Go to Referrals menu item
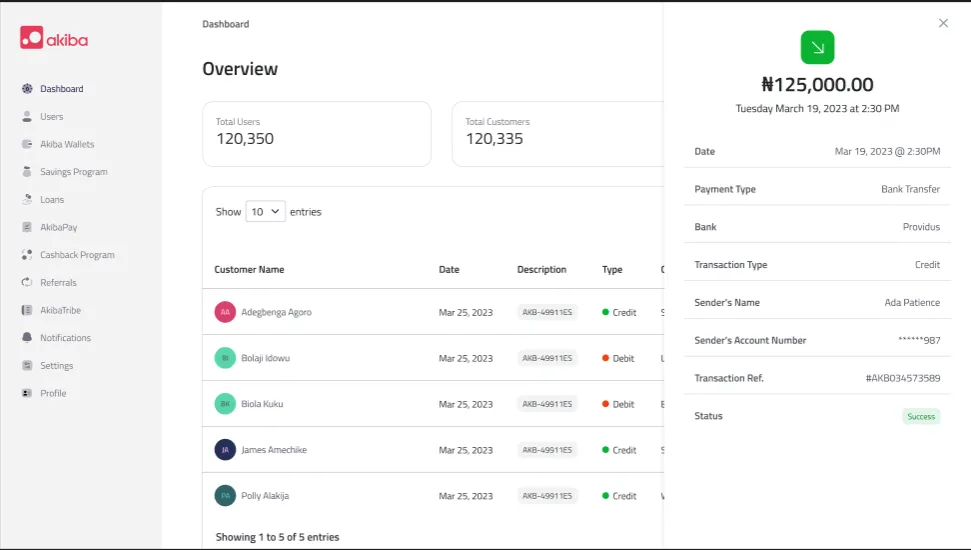971x550 pixels. (x=58, y=282)
